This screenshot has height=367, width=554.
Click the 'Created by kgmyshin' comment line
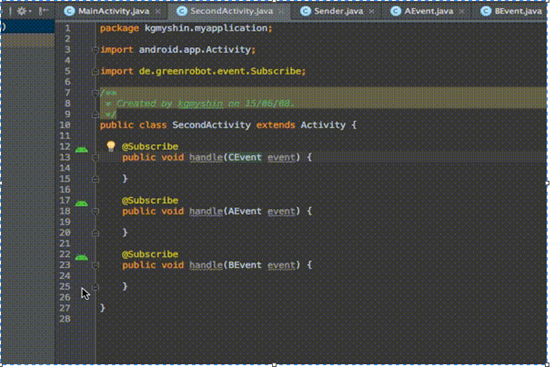pyautogui.click(x=200, y=103)
